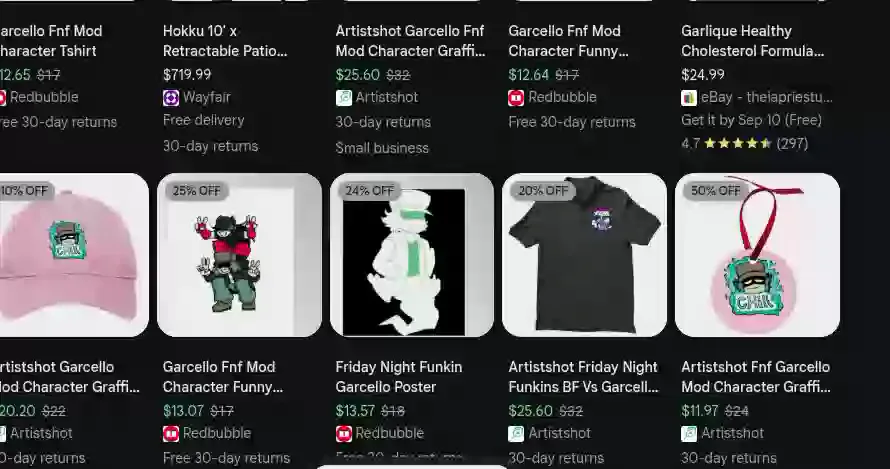This screenshot has width=890, height=469.
Task: Click the 50% OFF badge on the ornament
Action: point(715,191)
